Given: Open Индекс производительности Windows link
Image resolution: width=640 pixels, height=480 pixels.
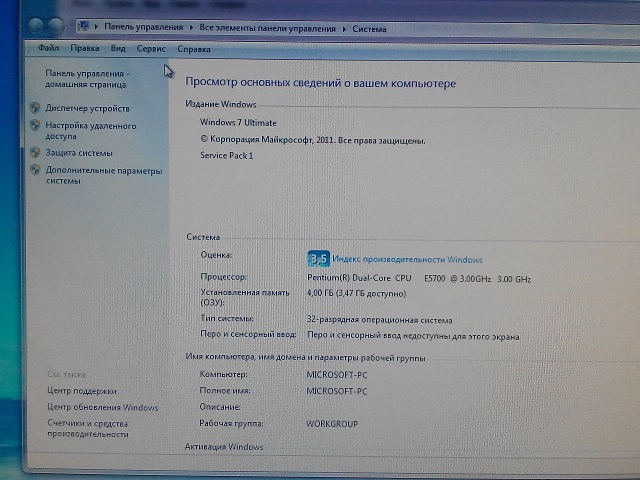Looking at the screenshot, I should click(407, 259).
